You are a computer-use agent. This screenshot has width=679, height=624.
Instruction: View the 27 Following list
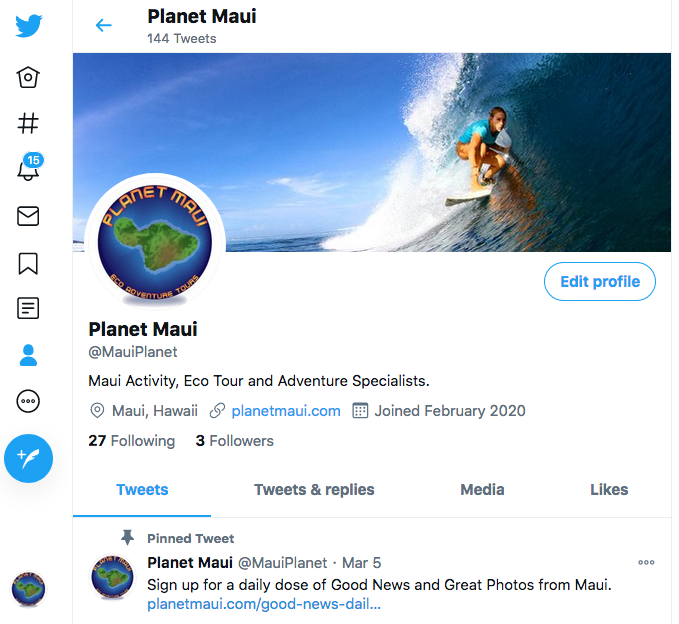pyautogui.click(x=132, y=441)
